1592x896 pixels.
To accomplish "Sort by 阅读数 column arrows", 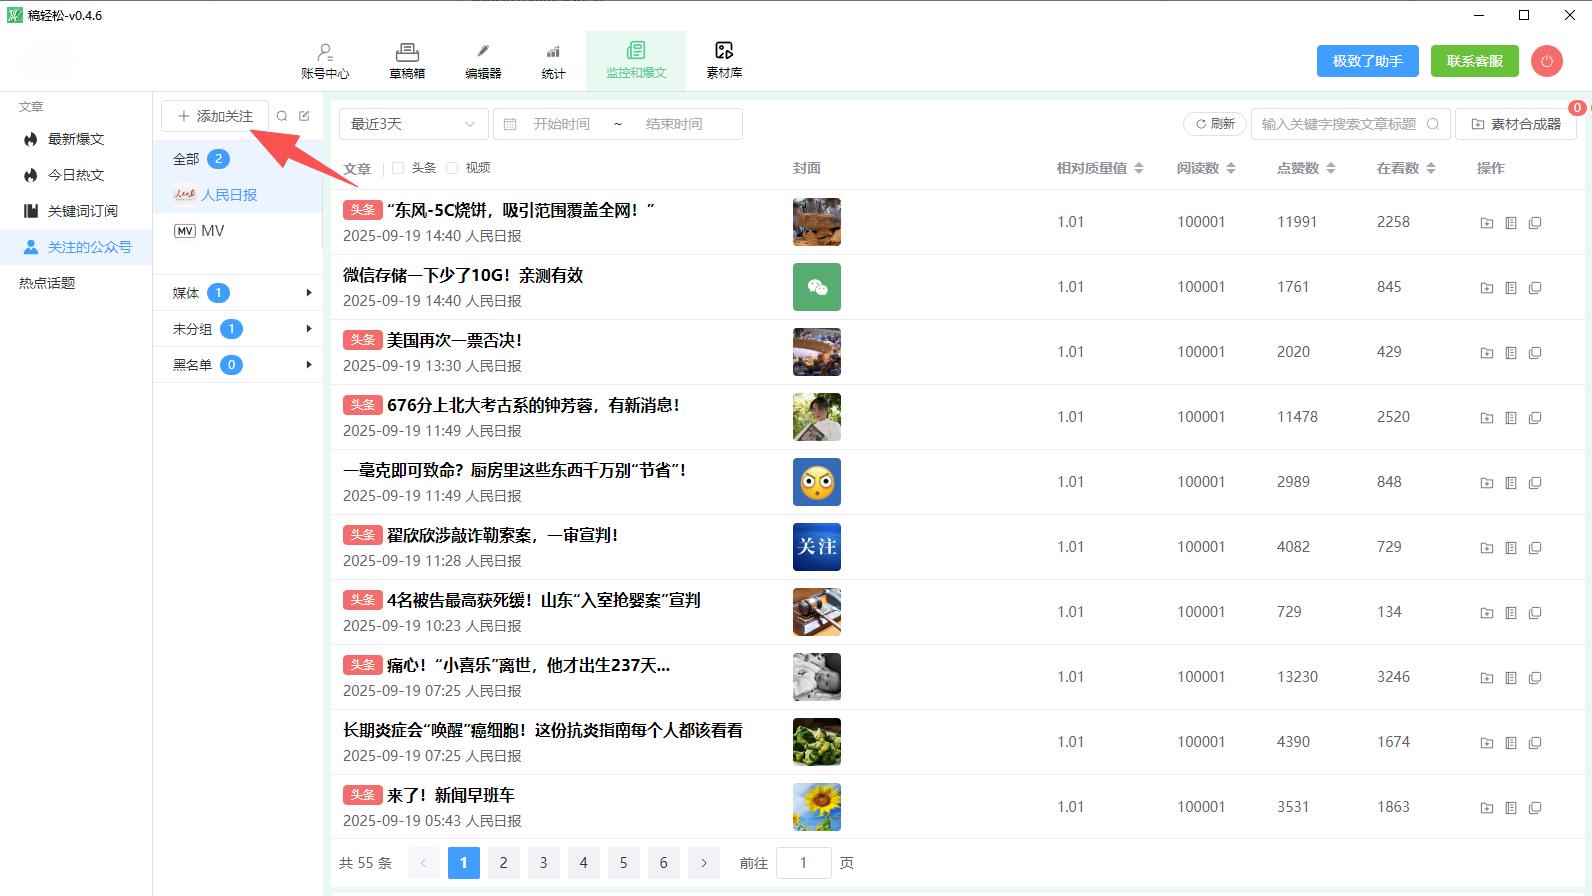I will [x=1231, y=168].
